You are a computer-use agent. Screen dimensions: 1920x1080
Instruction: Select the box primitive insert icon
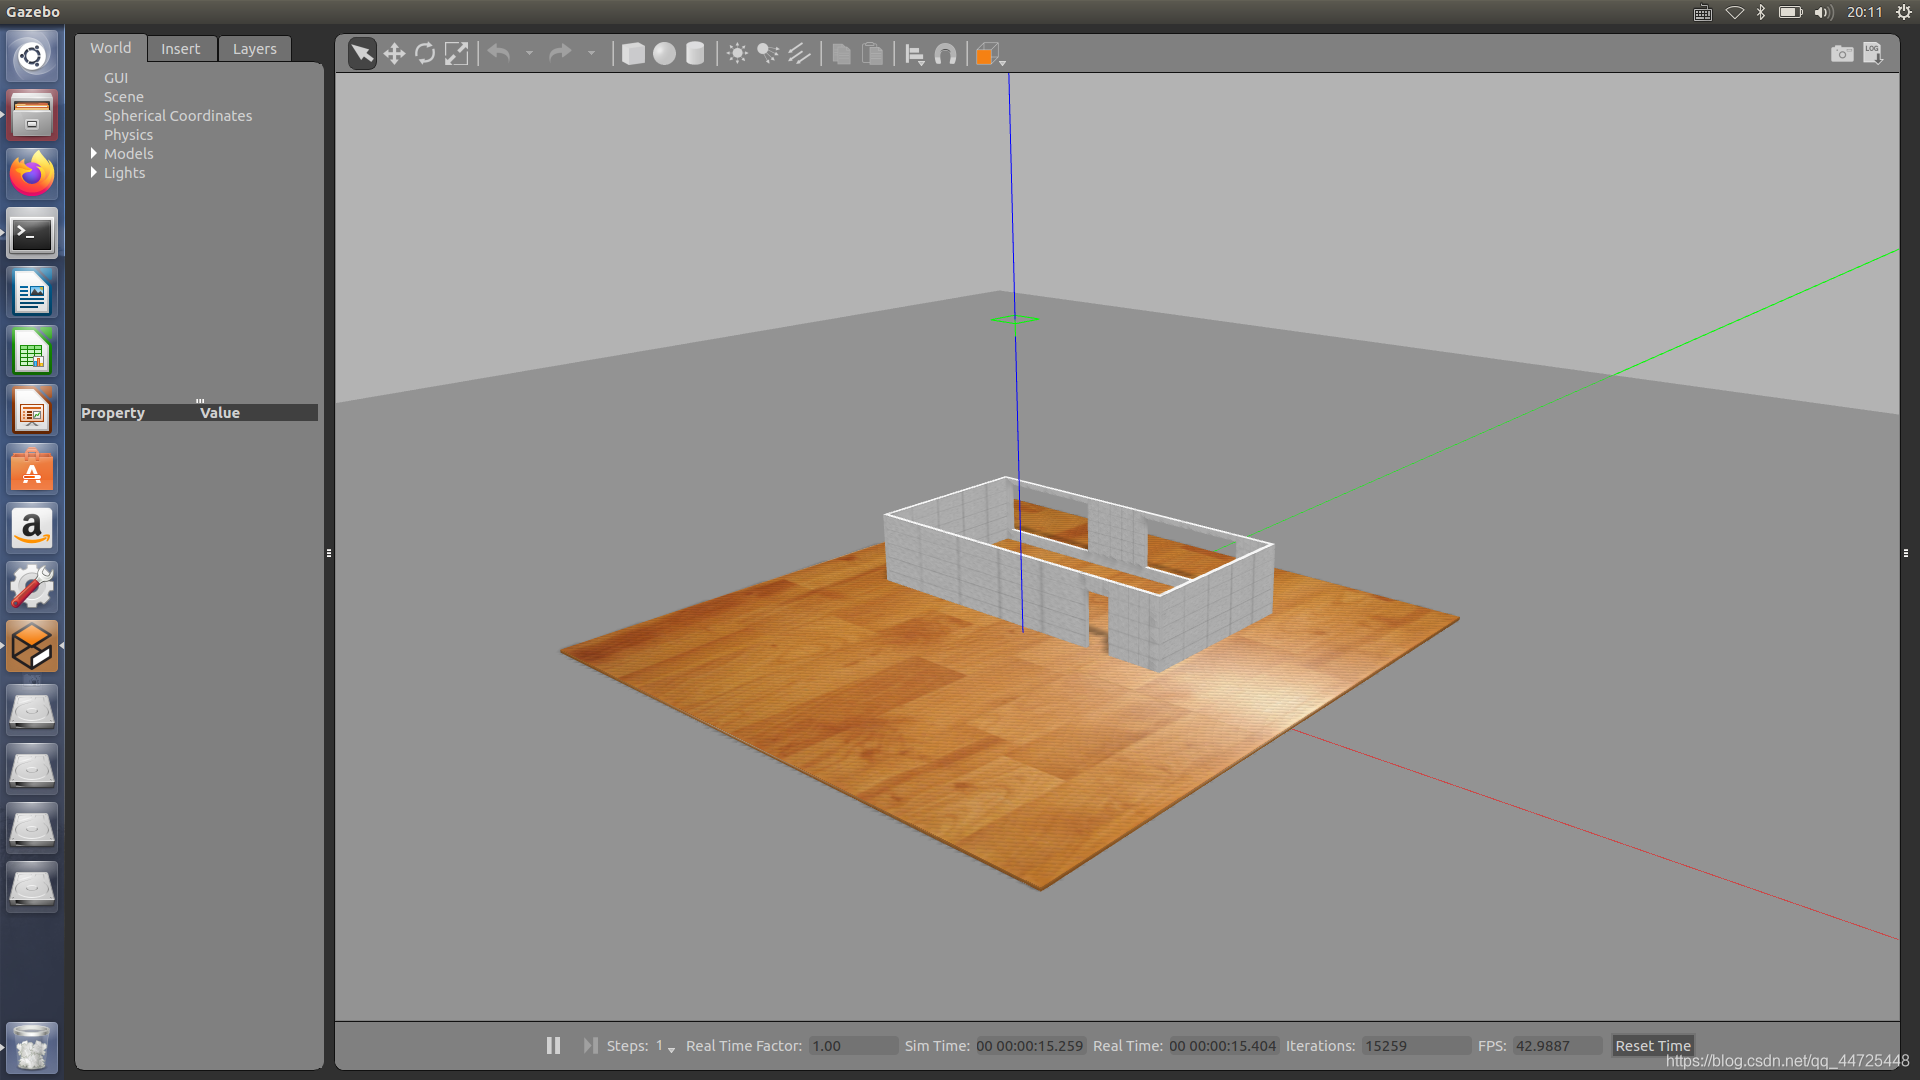click(633, 53)
